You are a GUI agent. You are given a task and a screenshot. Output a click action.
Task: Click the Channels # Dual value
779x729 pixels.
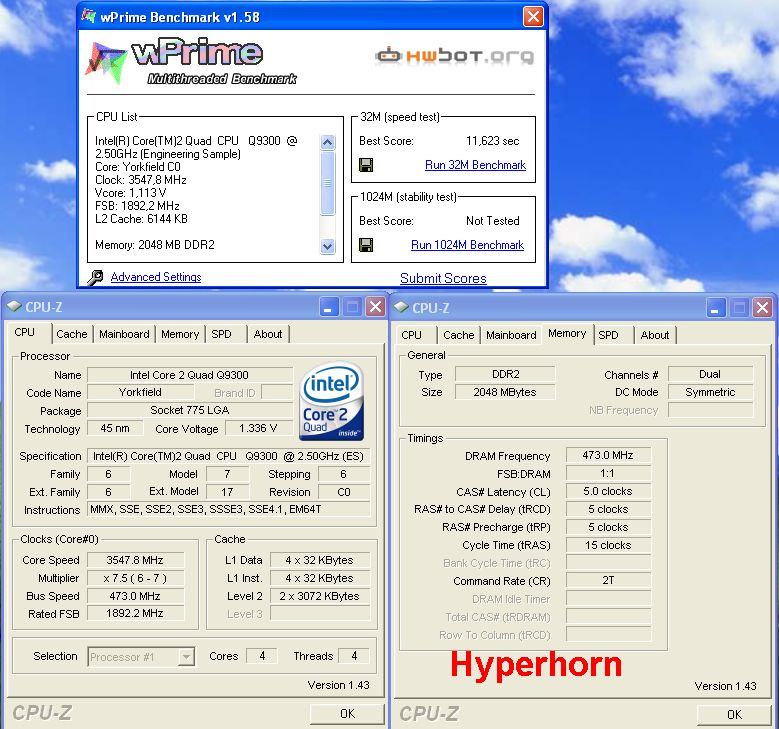pyautogui.click(x=710, y=374)
